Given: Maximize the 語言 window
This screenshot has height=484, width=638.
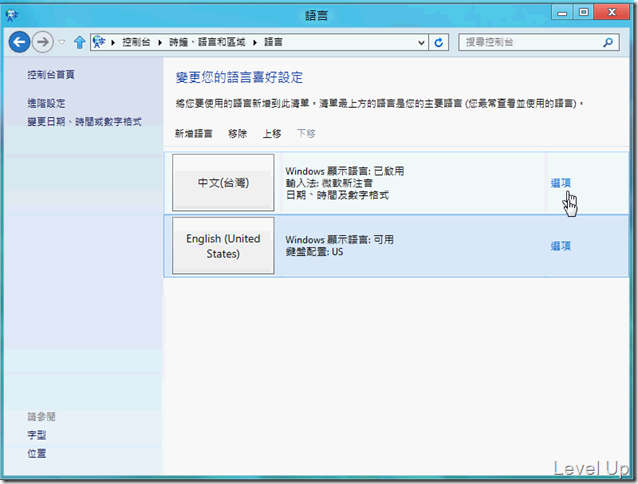Looking at the screenshot, I should click(x=583, y=12).
